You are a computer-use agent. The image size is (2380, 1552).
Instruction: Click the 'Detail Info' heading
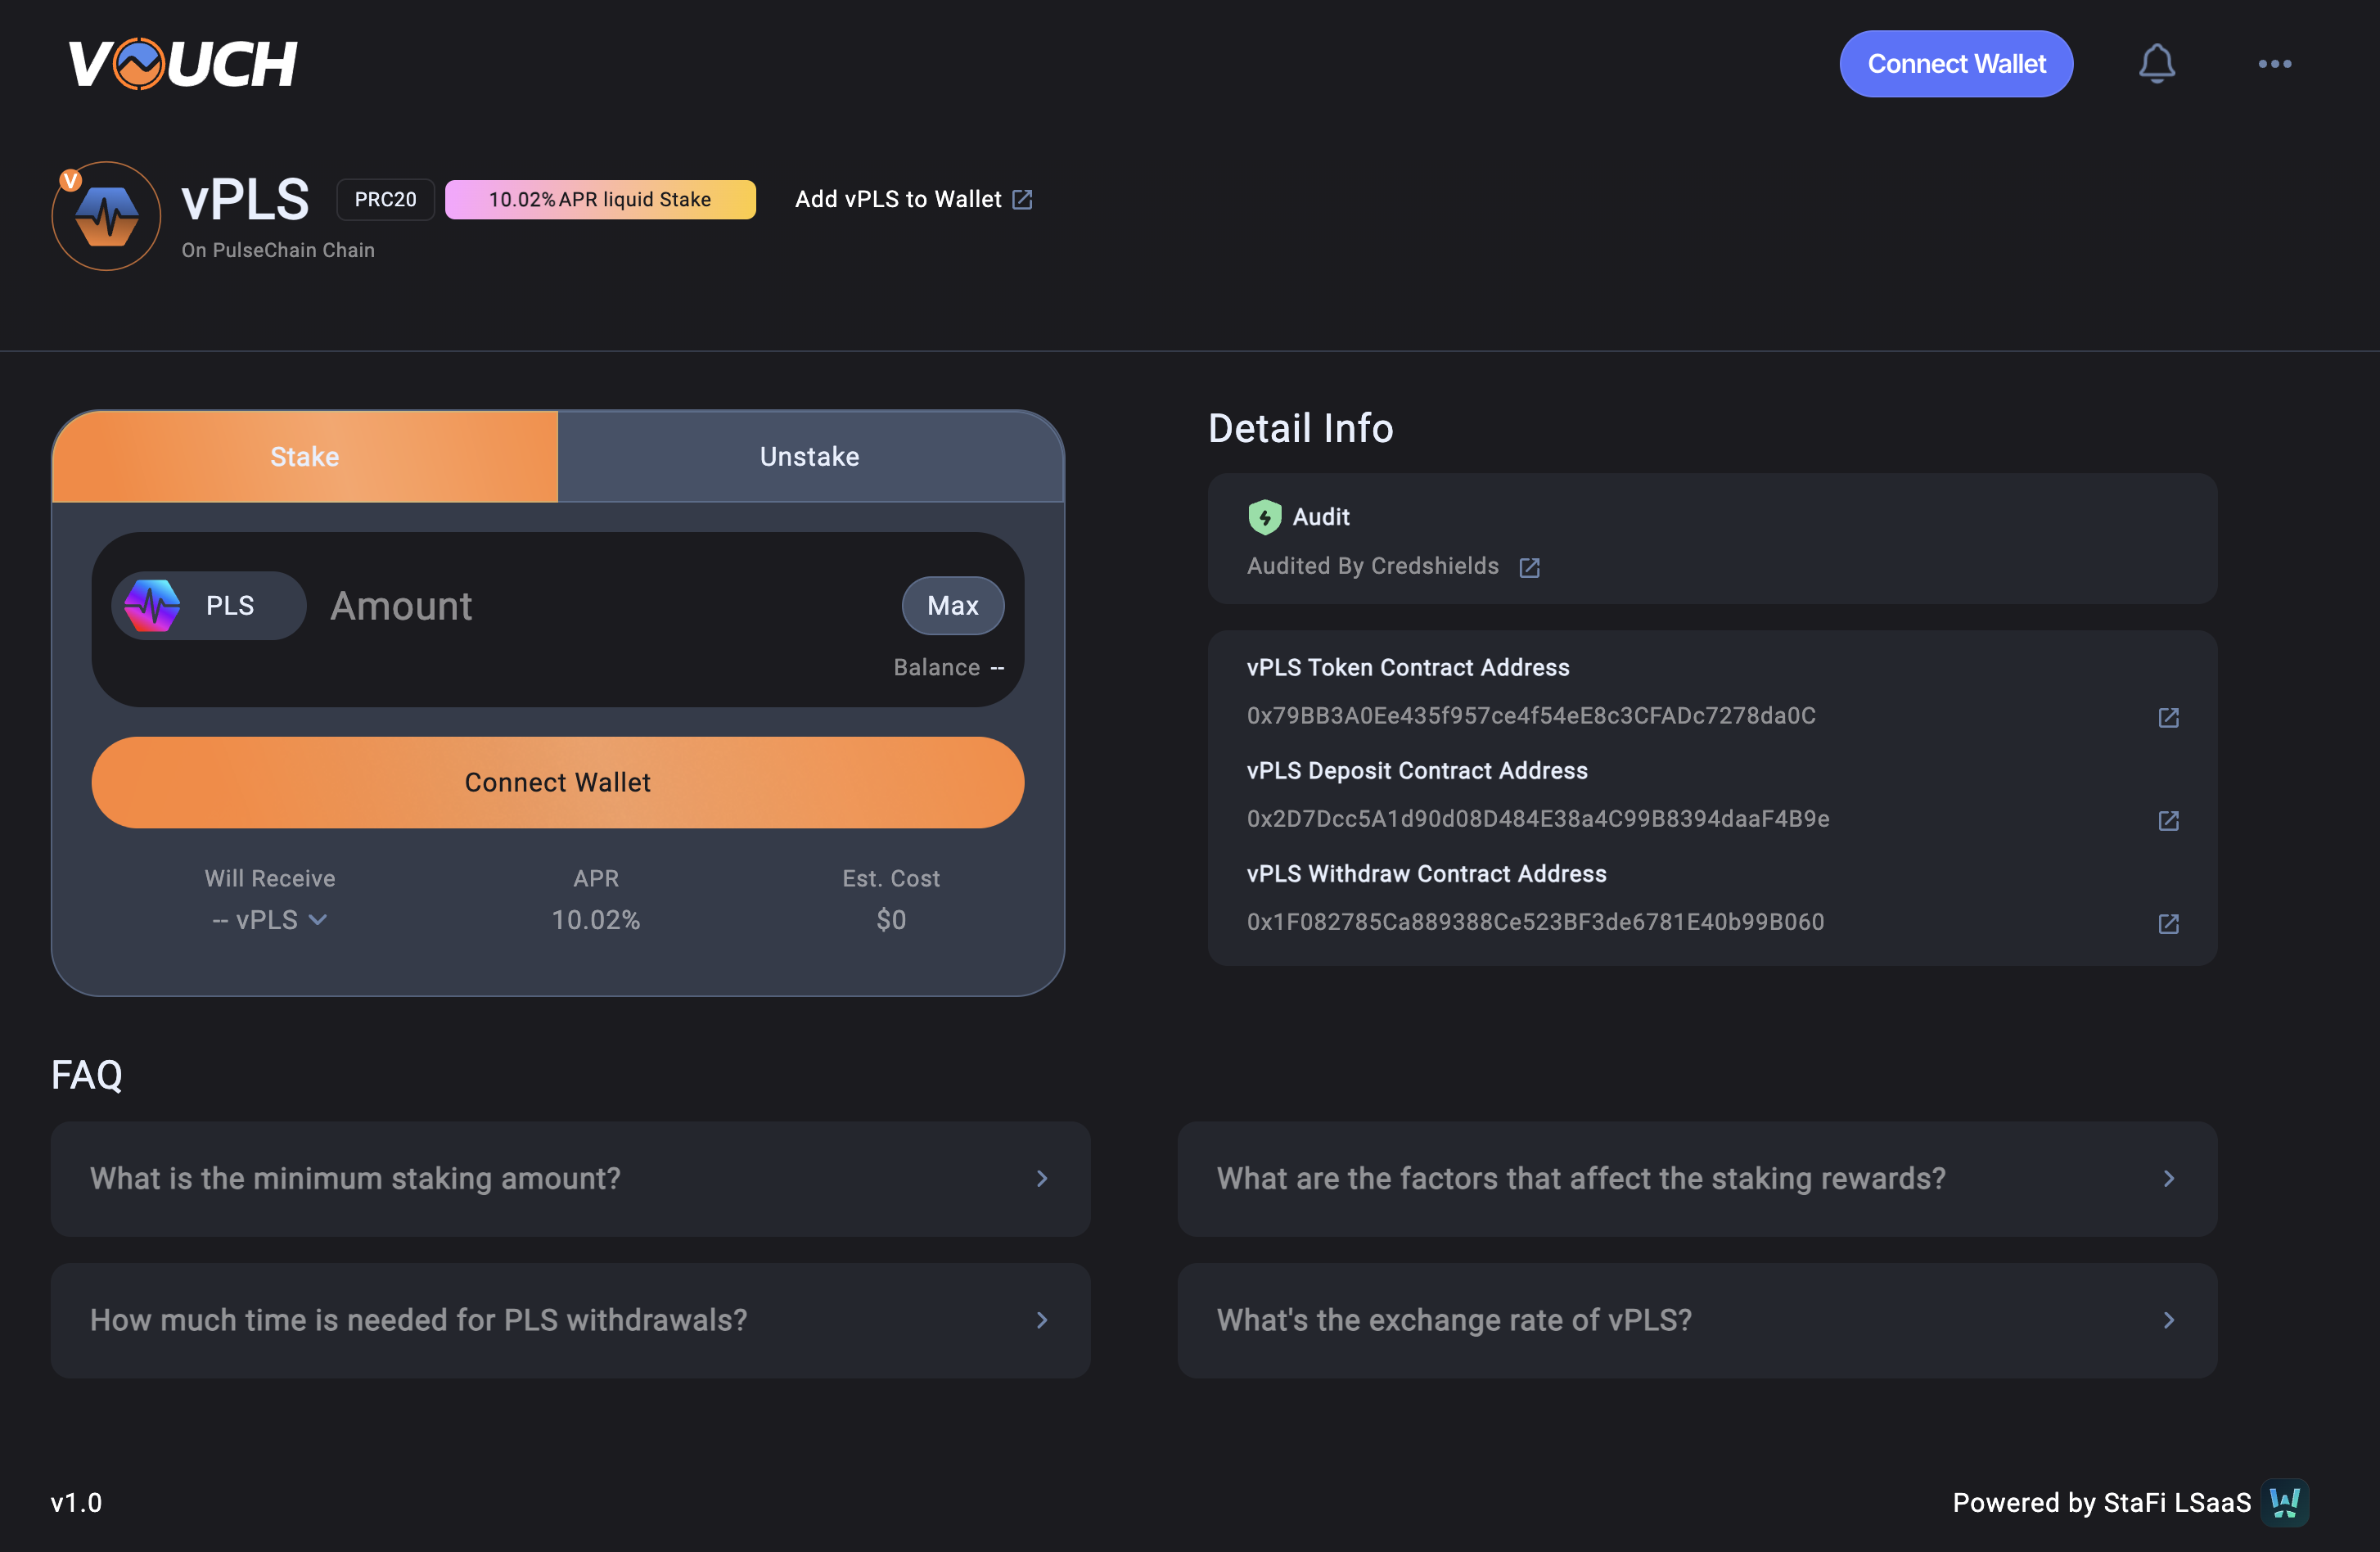point(1300,428)
